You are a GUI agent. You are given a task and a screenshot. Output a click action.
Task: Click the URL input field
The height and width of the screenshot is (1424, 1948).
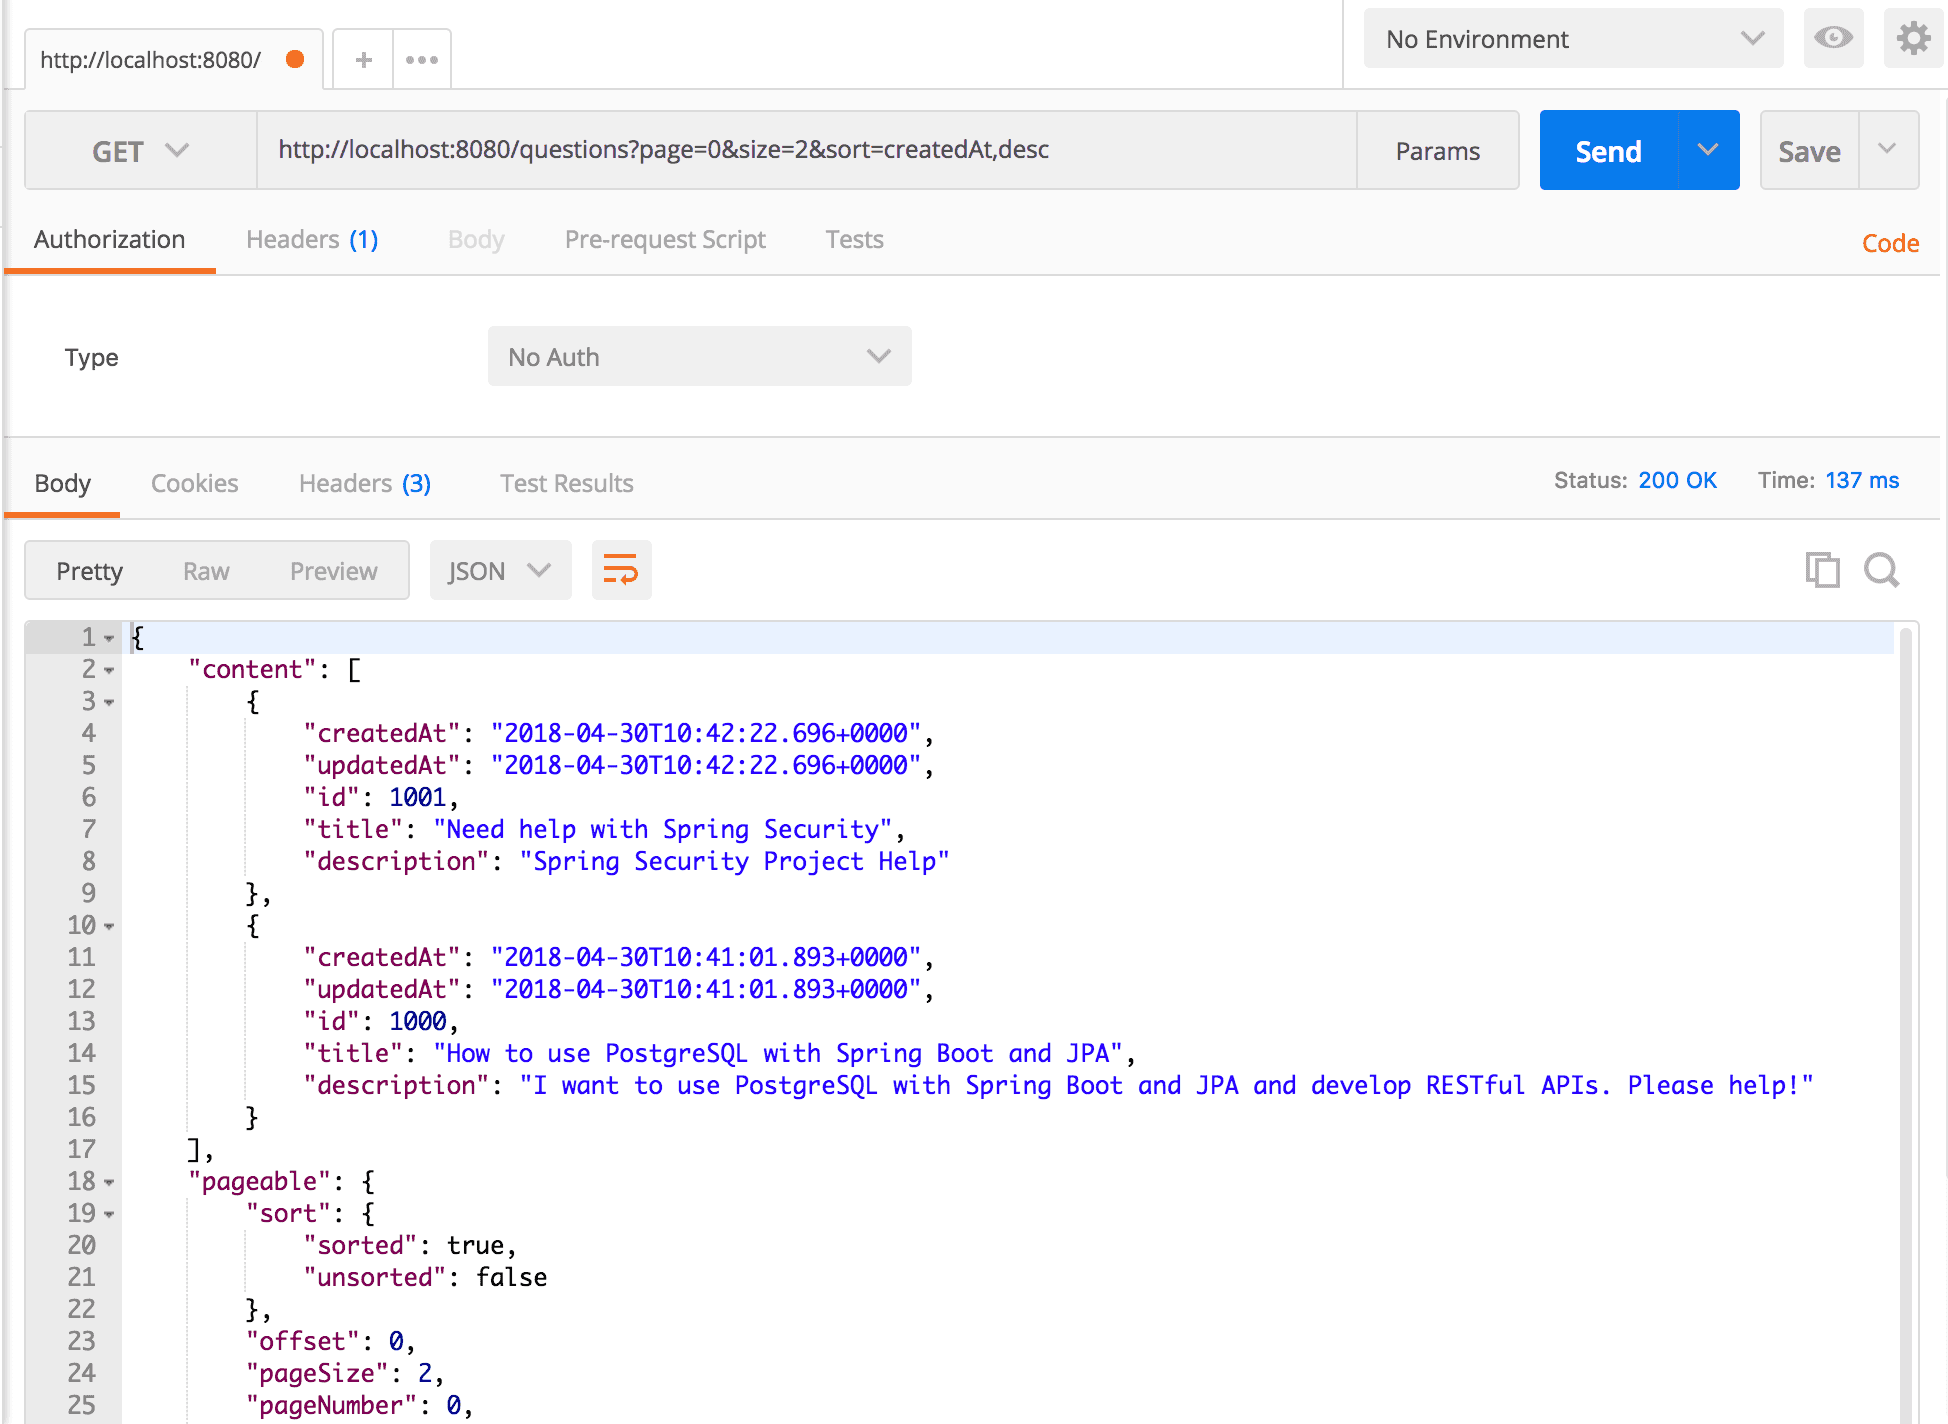click(x=802, y=150)
